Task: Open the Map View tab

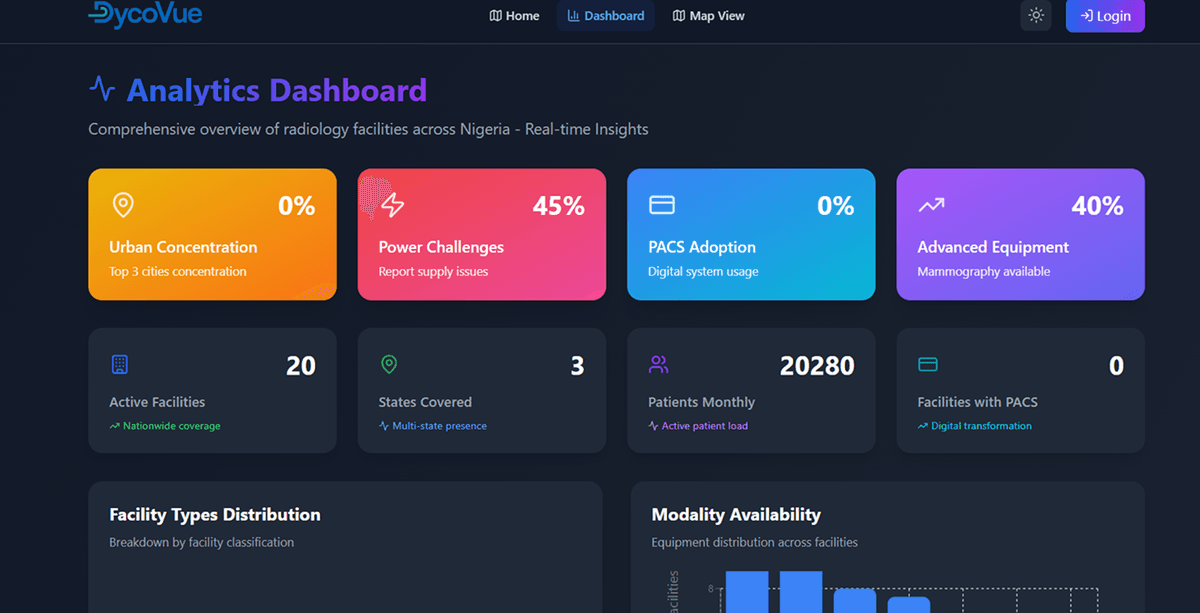Action: coord(708,15)
